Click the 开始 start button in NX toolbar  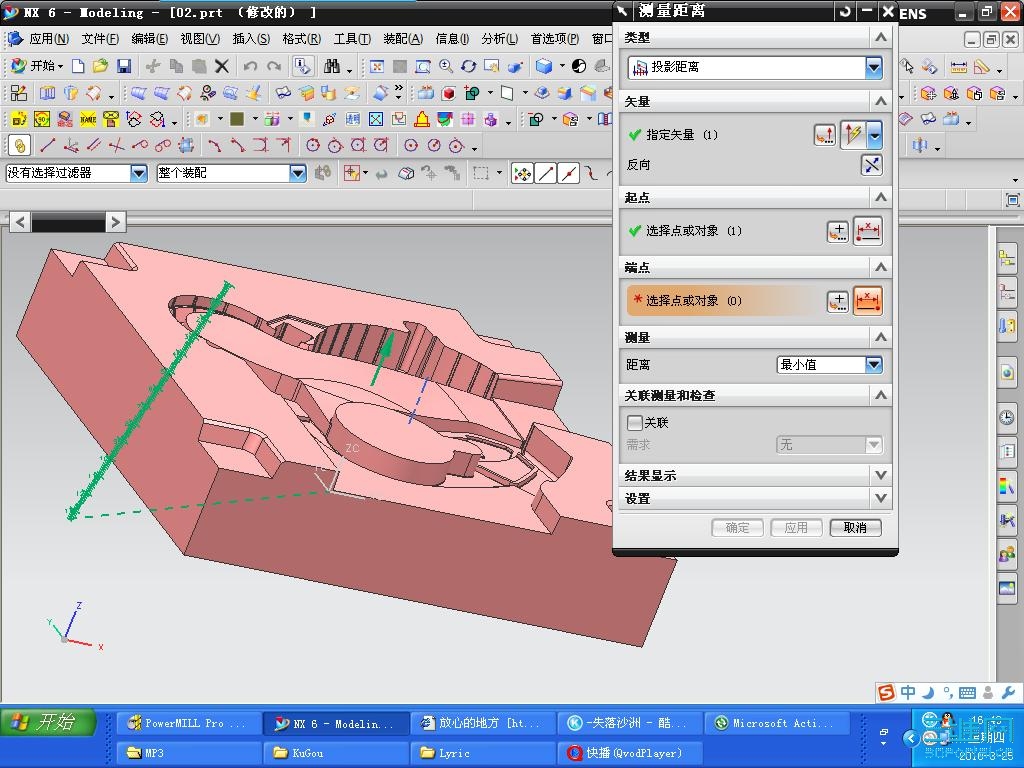37,66
